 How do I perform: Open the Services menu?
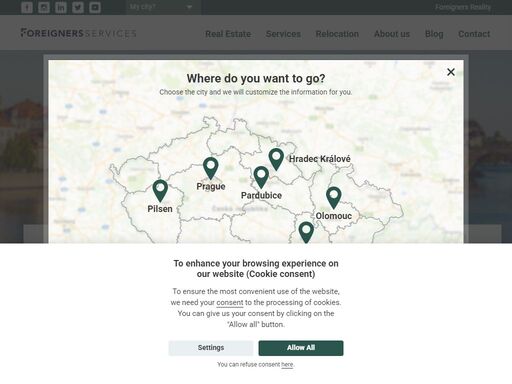click(x=283, y=34)
